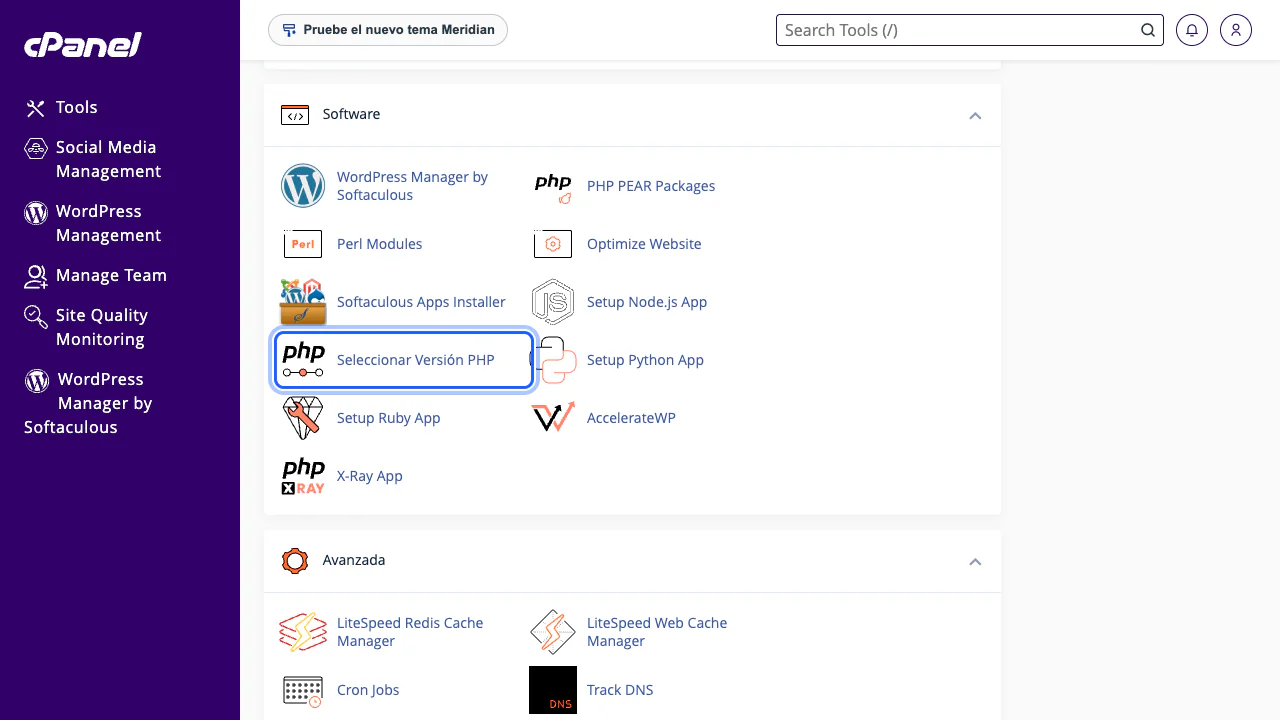This screenshot has height=720, width=1280.
Task: Open the notifications bell icon
Action: (1191, 30)
